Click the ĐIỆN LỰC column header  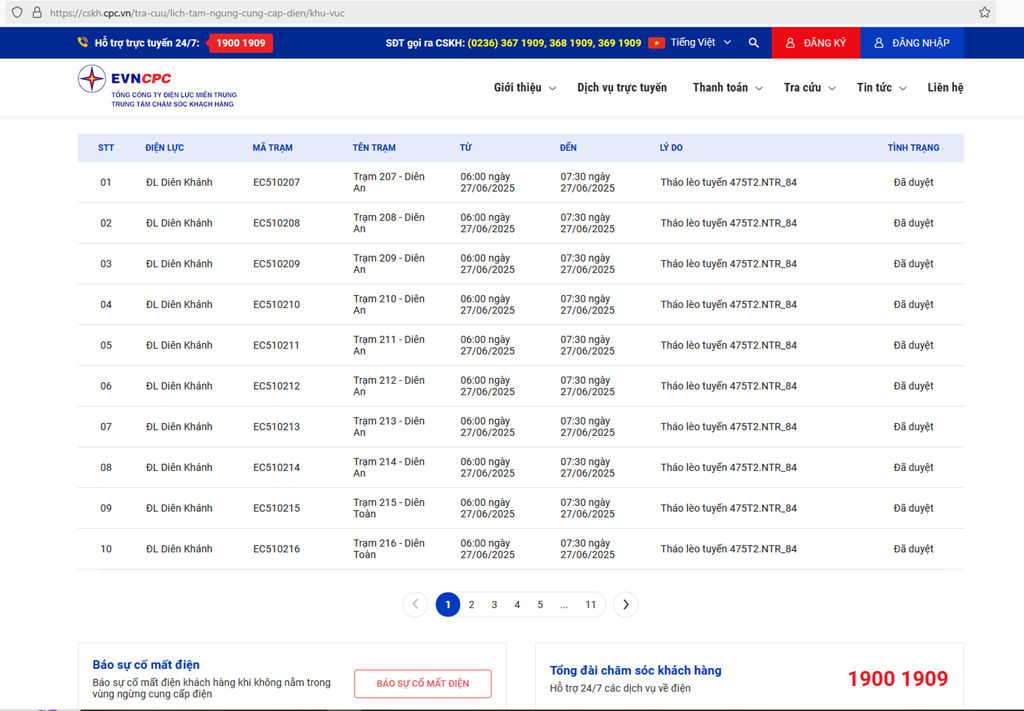(x=165, y=148)
